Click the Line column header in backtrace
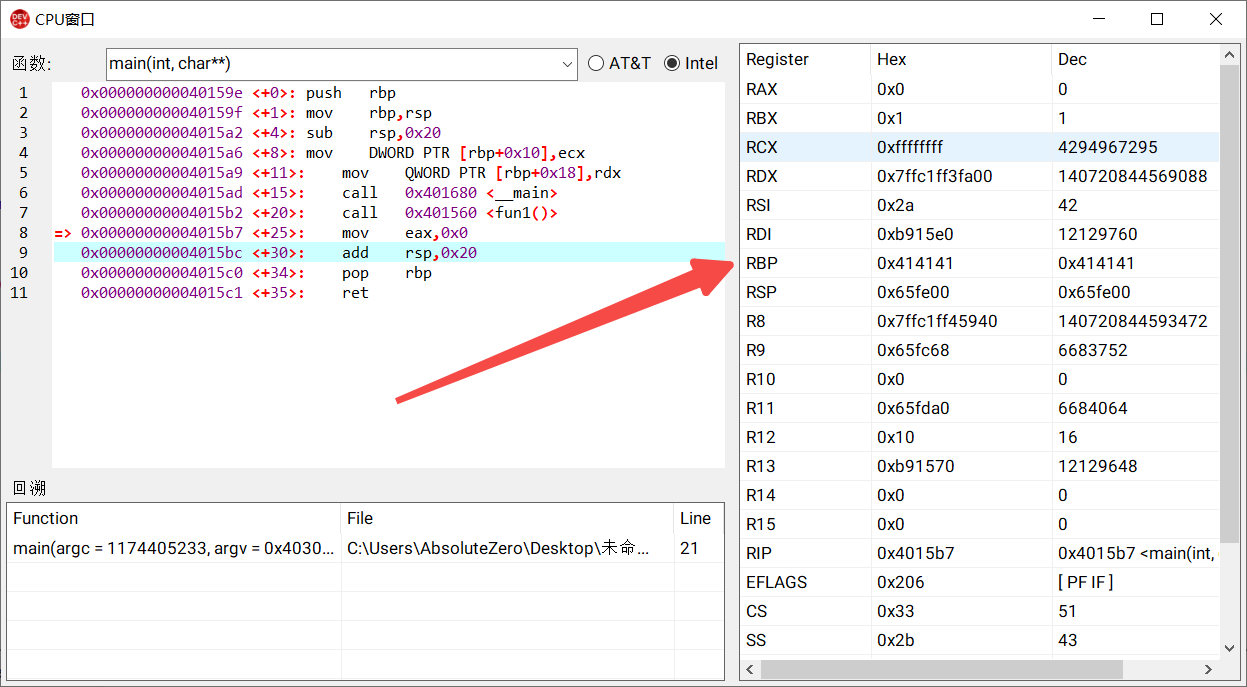Screen dimensions: 1247x687 click(697, 518)
